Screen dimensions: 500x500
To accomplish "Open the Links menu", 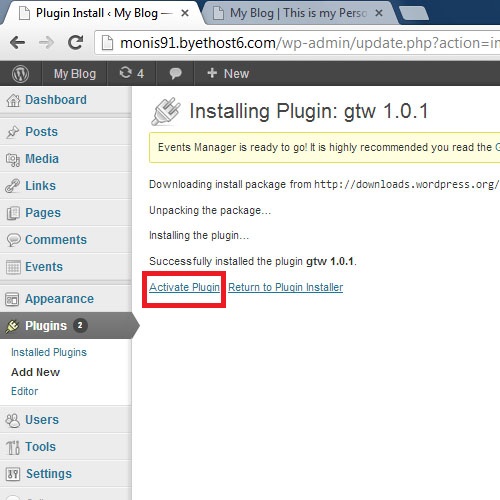I will point(40,186).
